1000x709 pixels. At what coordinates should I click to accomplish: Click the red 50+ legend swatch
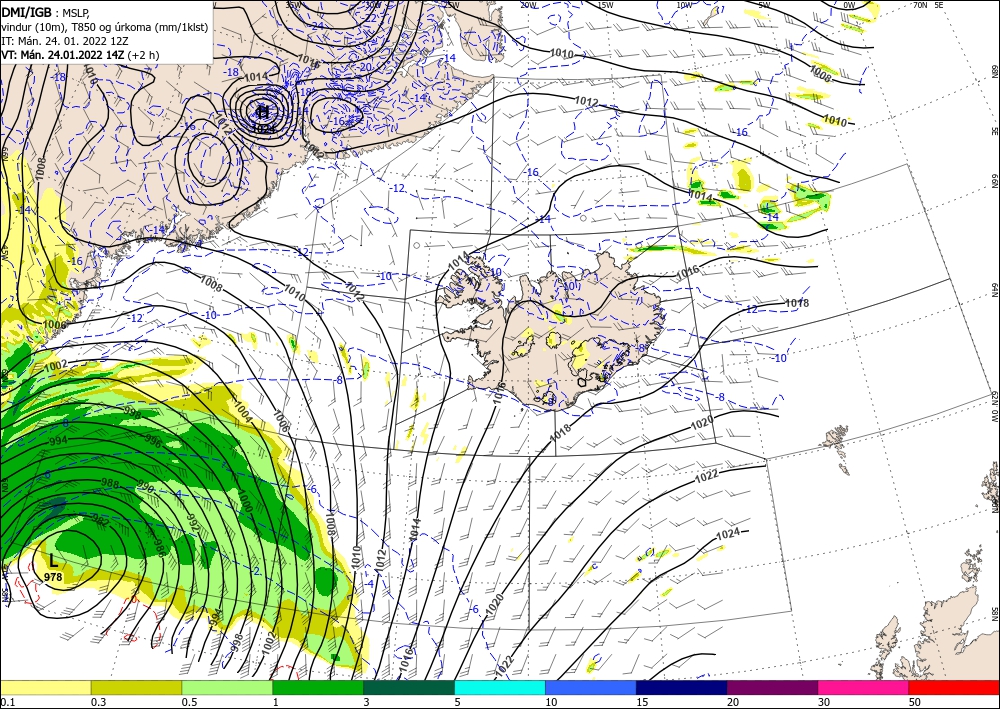[954, 687]
